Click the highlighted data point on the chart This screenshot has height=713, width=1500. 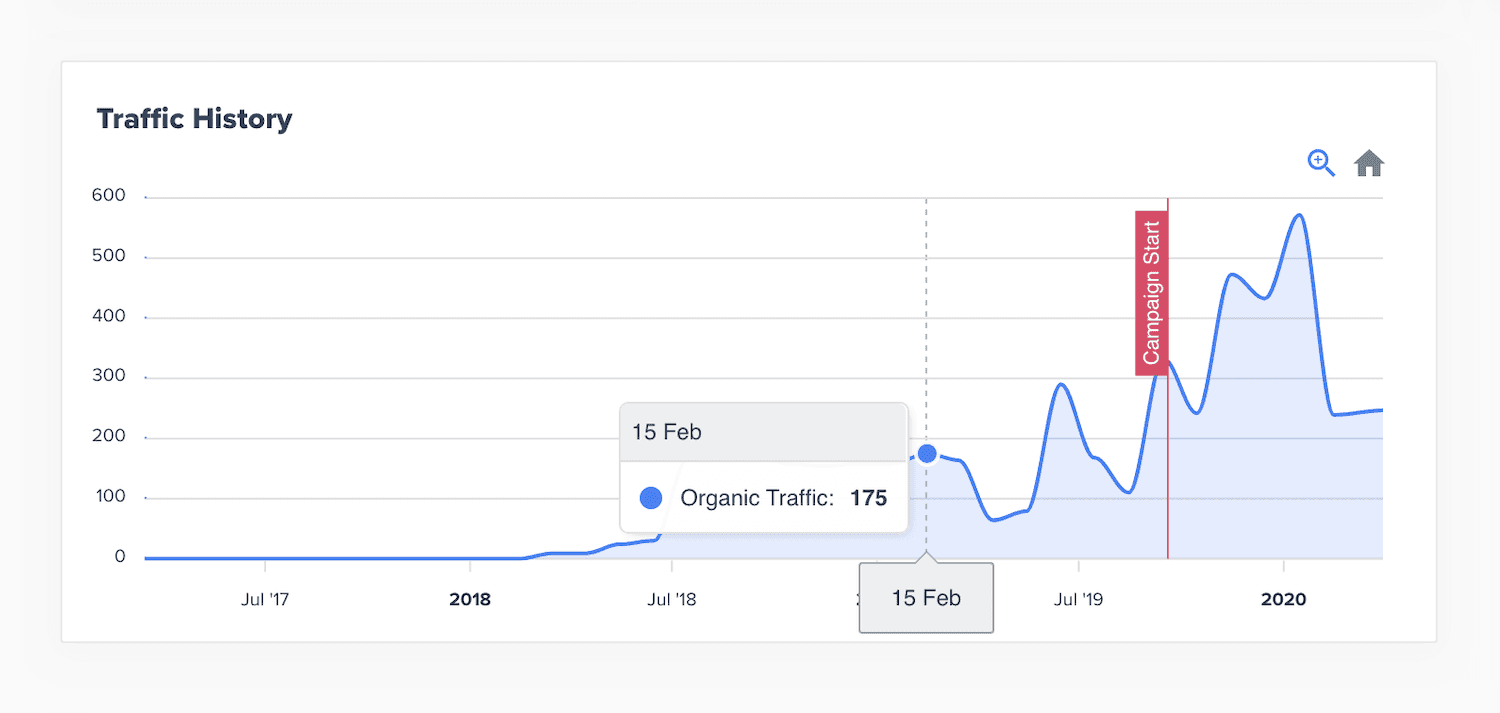926,453
